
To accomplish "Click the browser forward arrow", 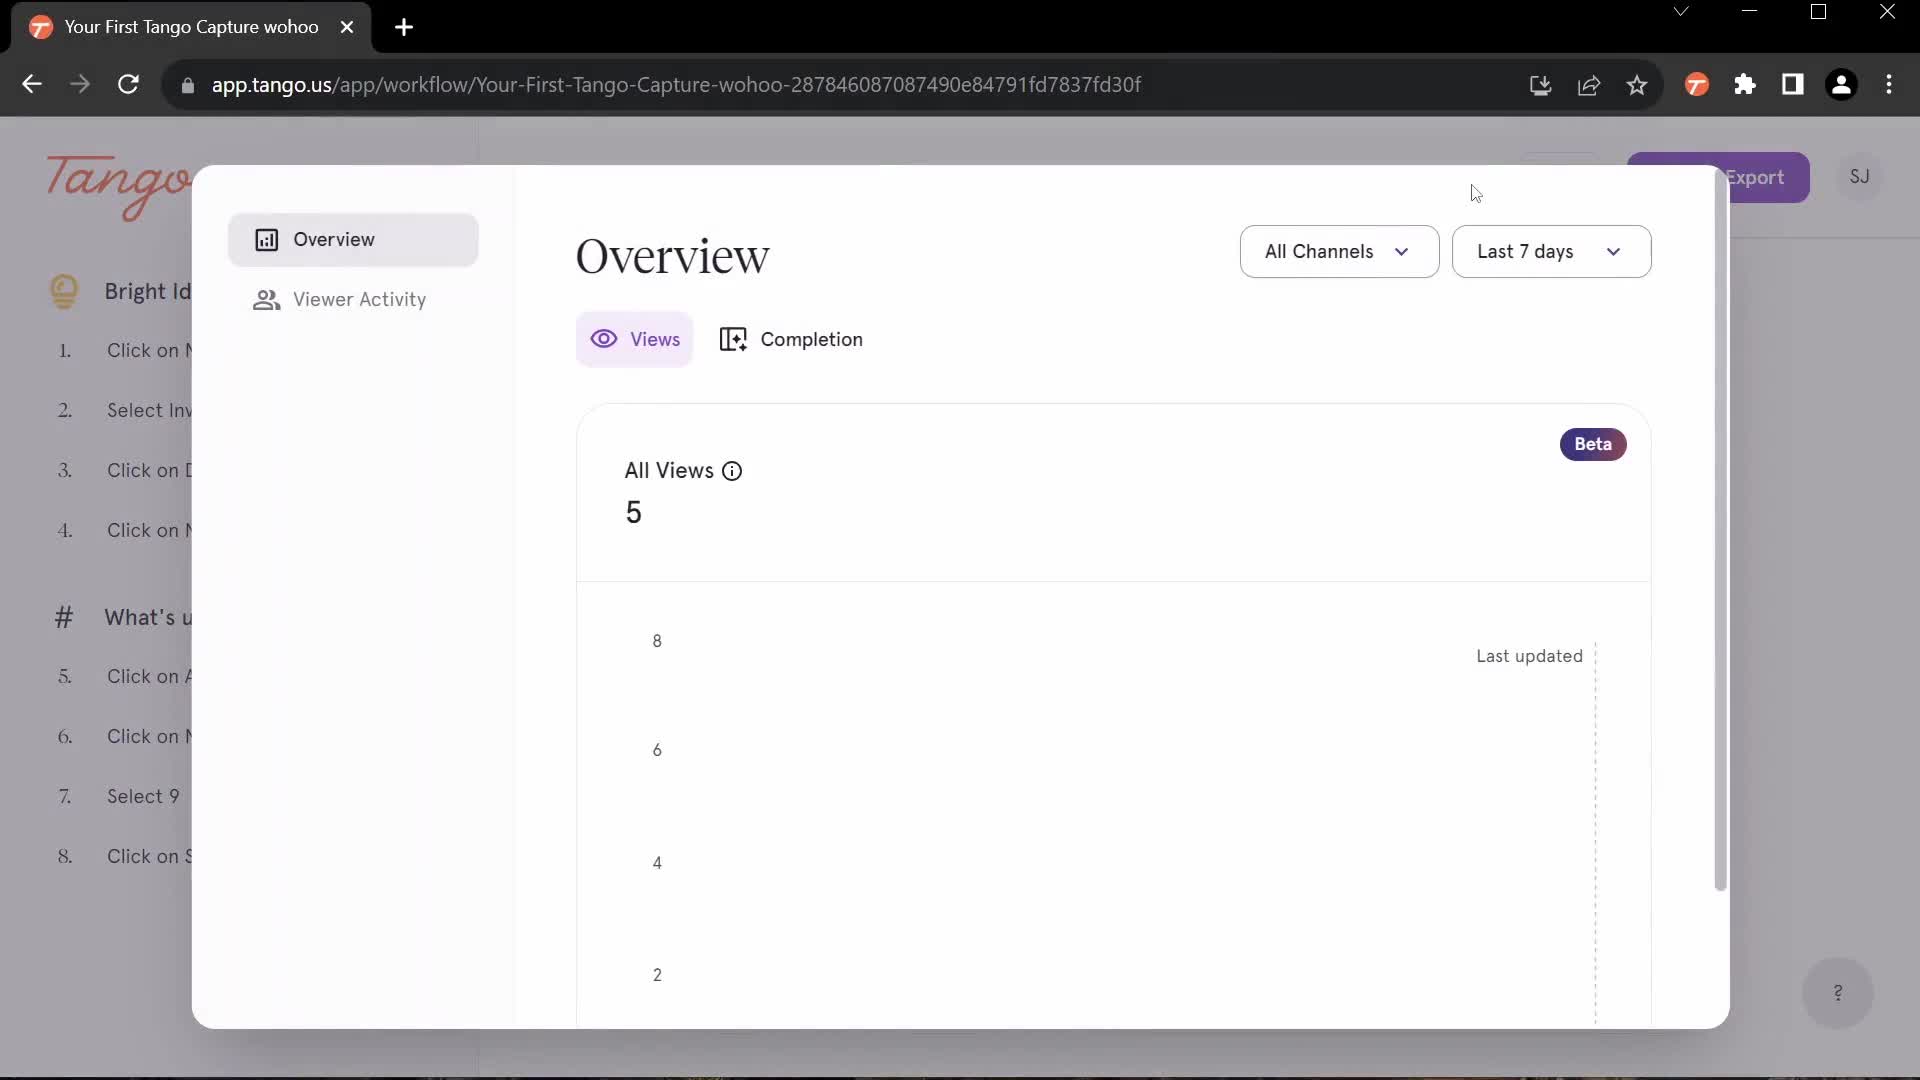I will point(80,85).
